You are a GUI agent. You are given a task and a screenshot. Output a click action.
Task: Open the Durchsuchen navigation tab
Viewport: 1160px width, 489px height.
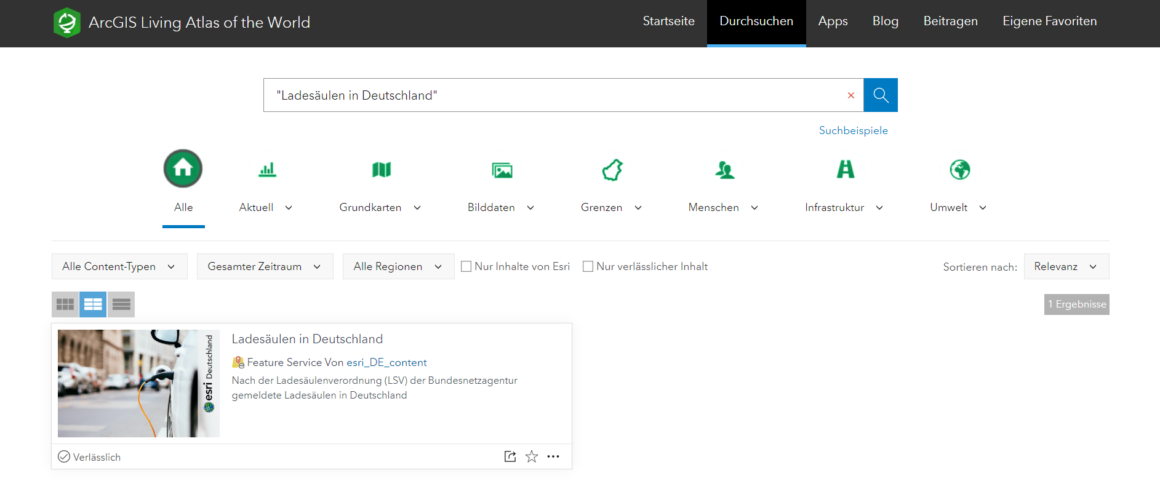[756, 22]
